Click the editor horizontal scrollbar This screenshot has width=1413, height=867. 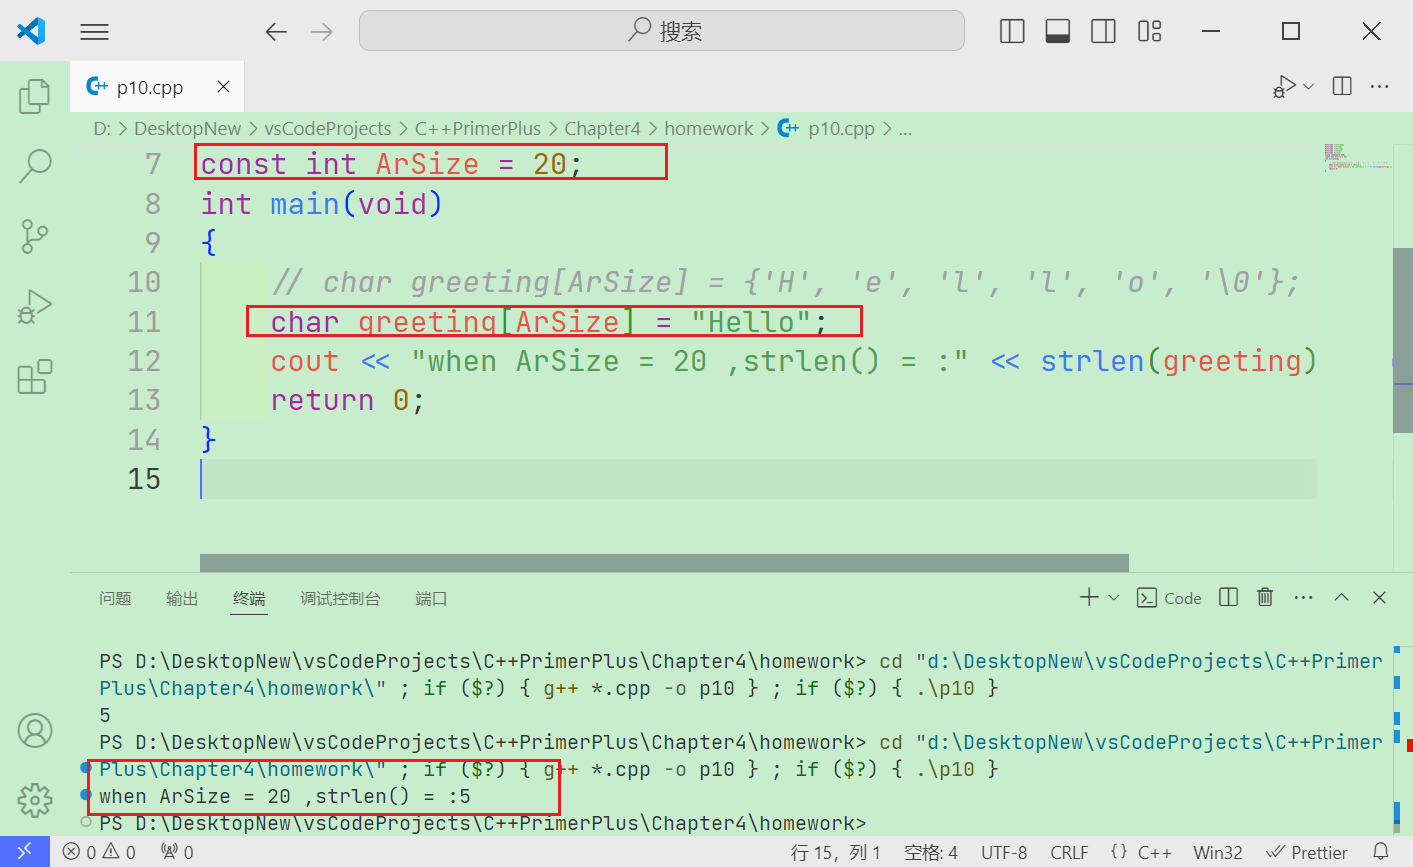[x=664, y=563]
